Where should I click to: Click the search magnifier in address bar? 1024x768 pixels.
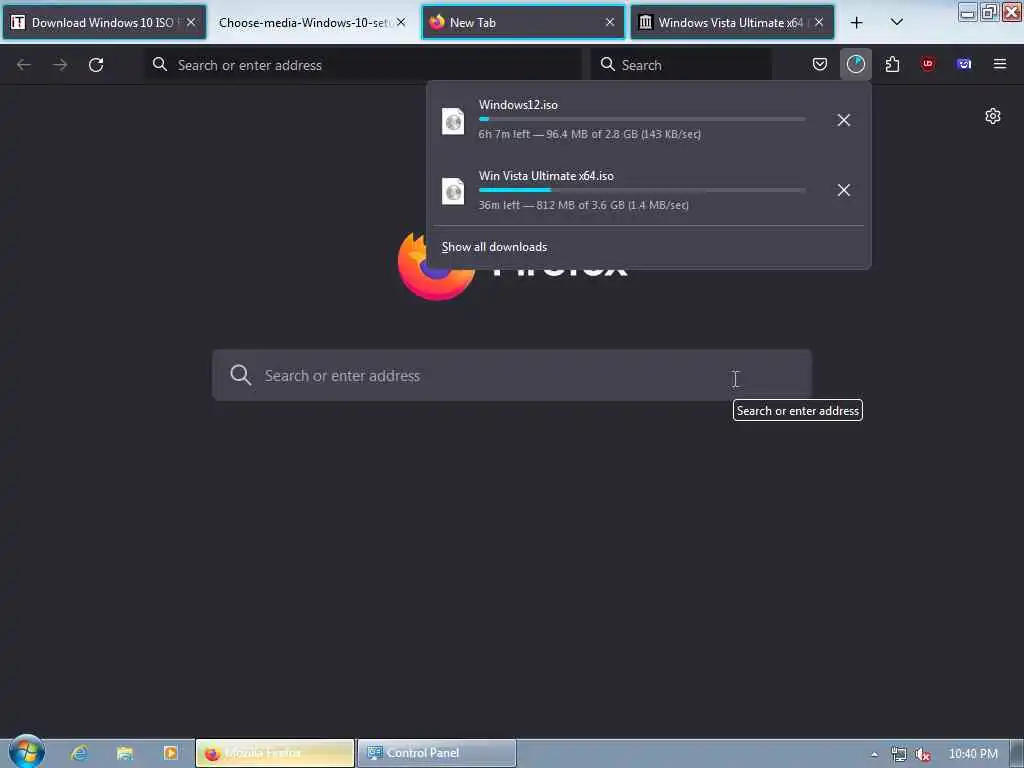pos(160,64)
